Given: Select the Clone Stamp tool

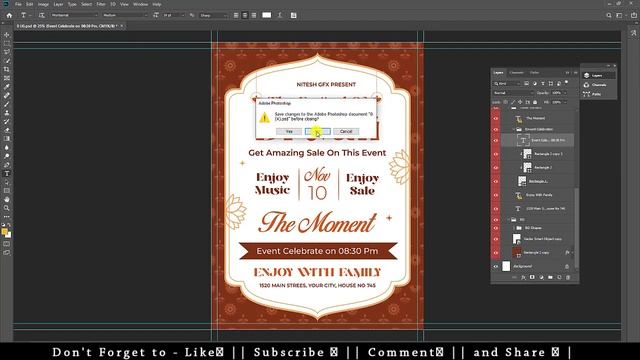Looking at the screenshot, I should (7, 113).
